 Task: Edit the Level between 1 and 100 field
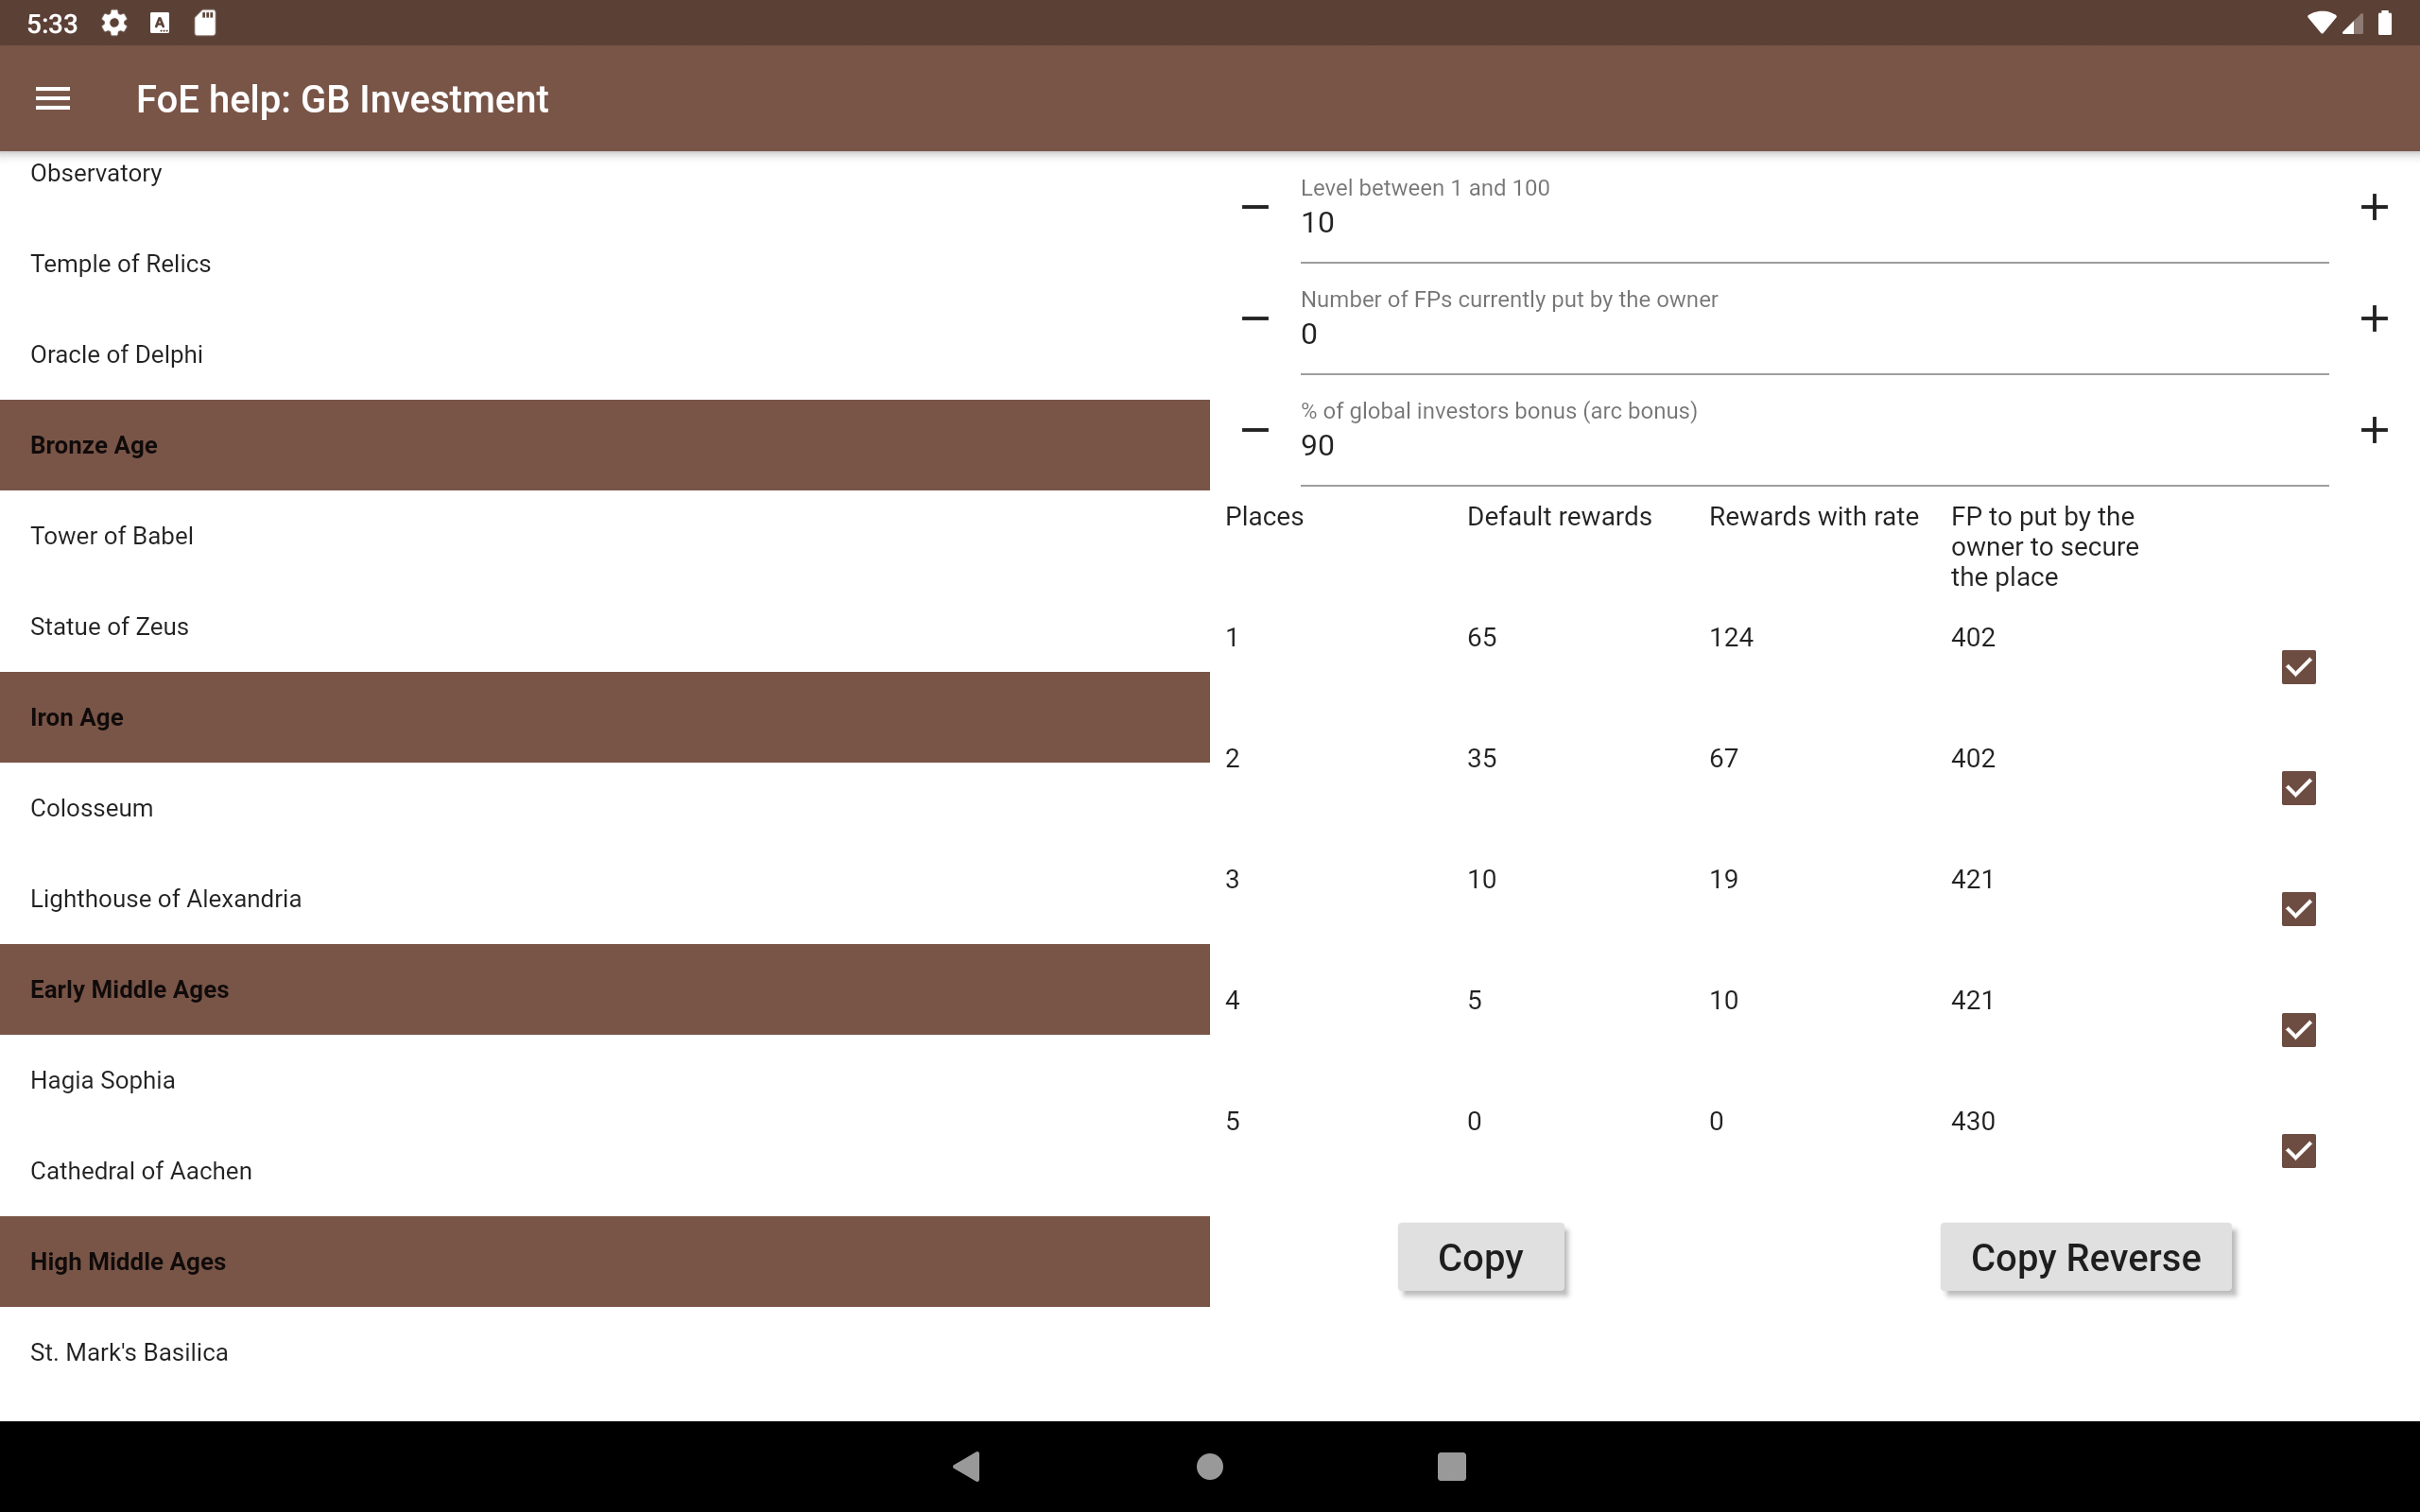tap(1812, 222)
